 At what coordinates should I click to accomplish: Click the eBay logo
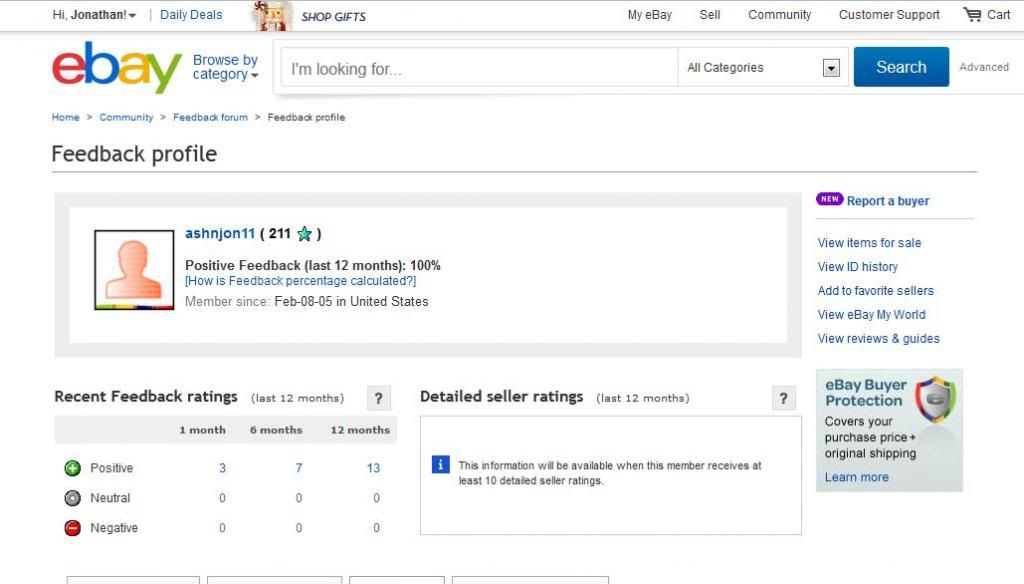(x=117, y=67)
